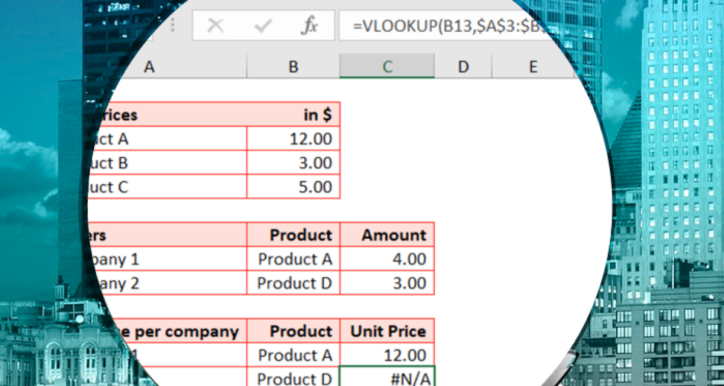The height and width of the screenshot is (386, 724).
Task: Select the price cell showing 5.00
Action: [x=293, y=187]
